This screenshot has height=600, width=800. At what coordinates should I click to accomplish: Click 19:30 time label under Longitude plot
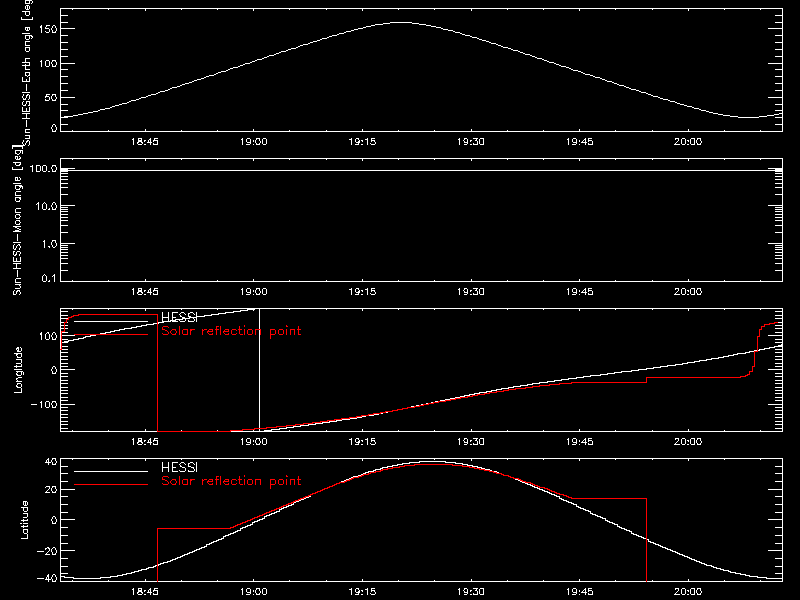tap(471, 441)
